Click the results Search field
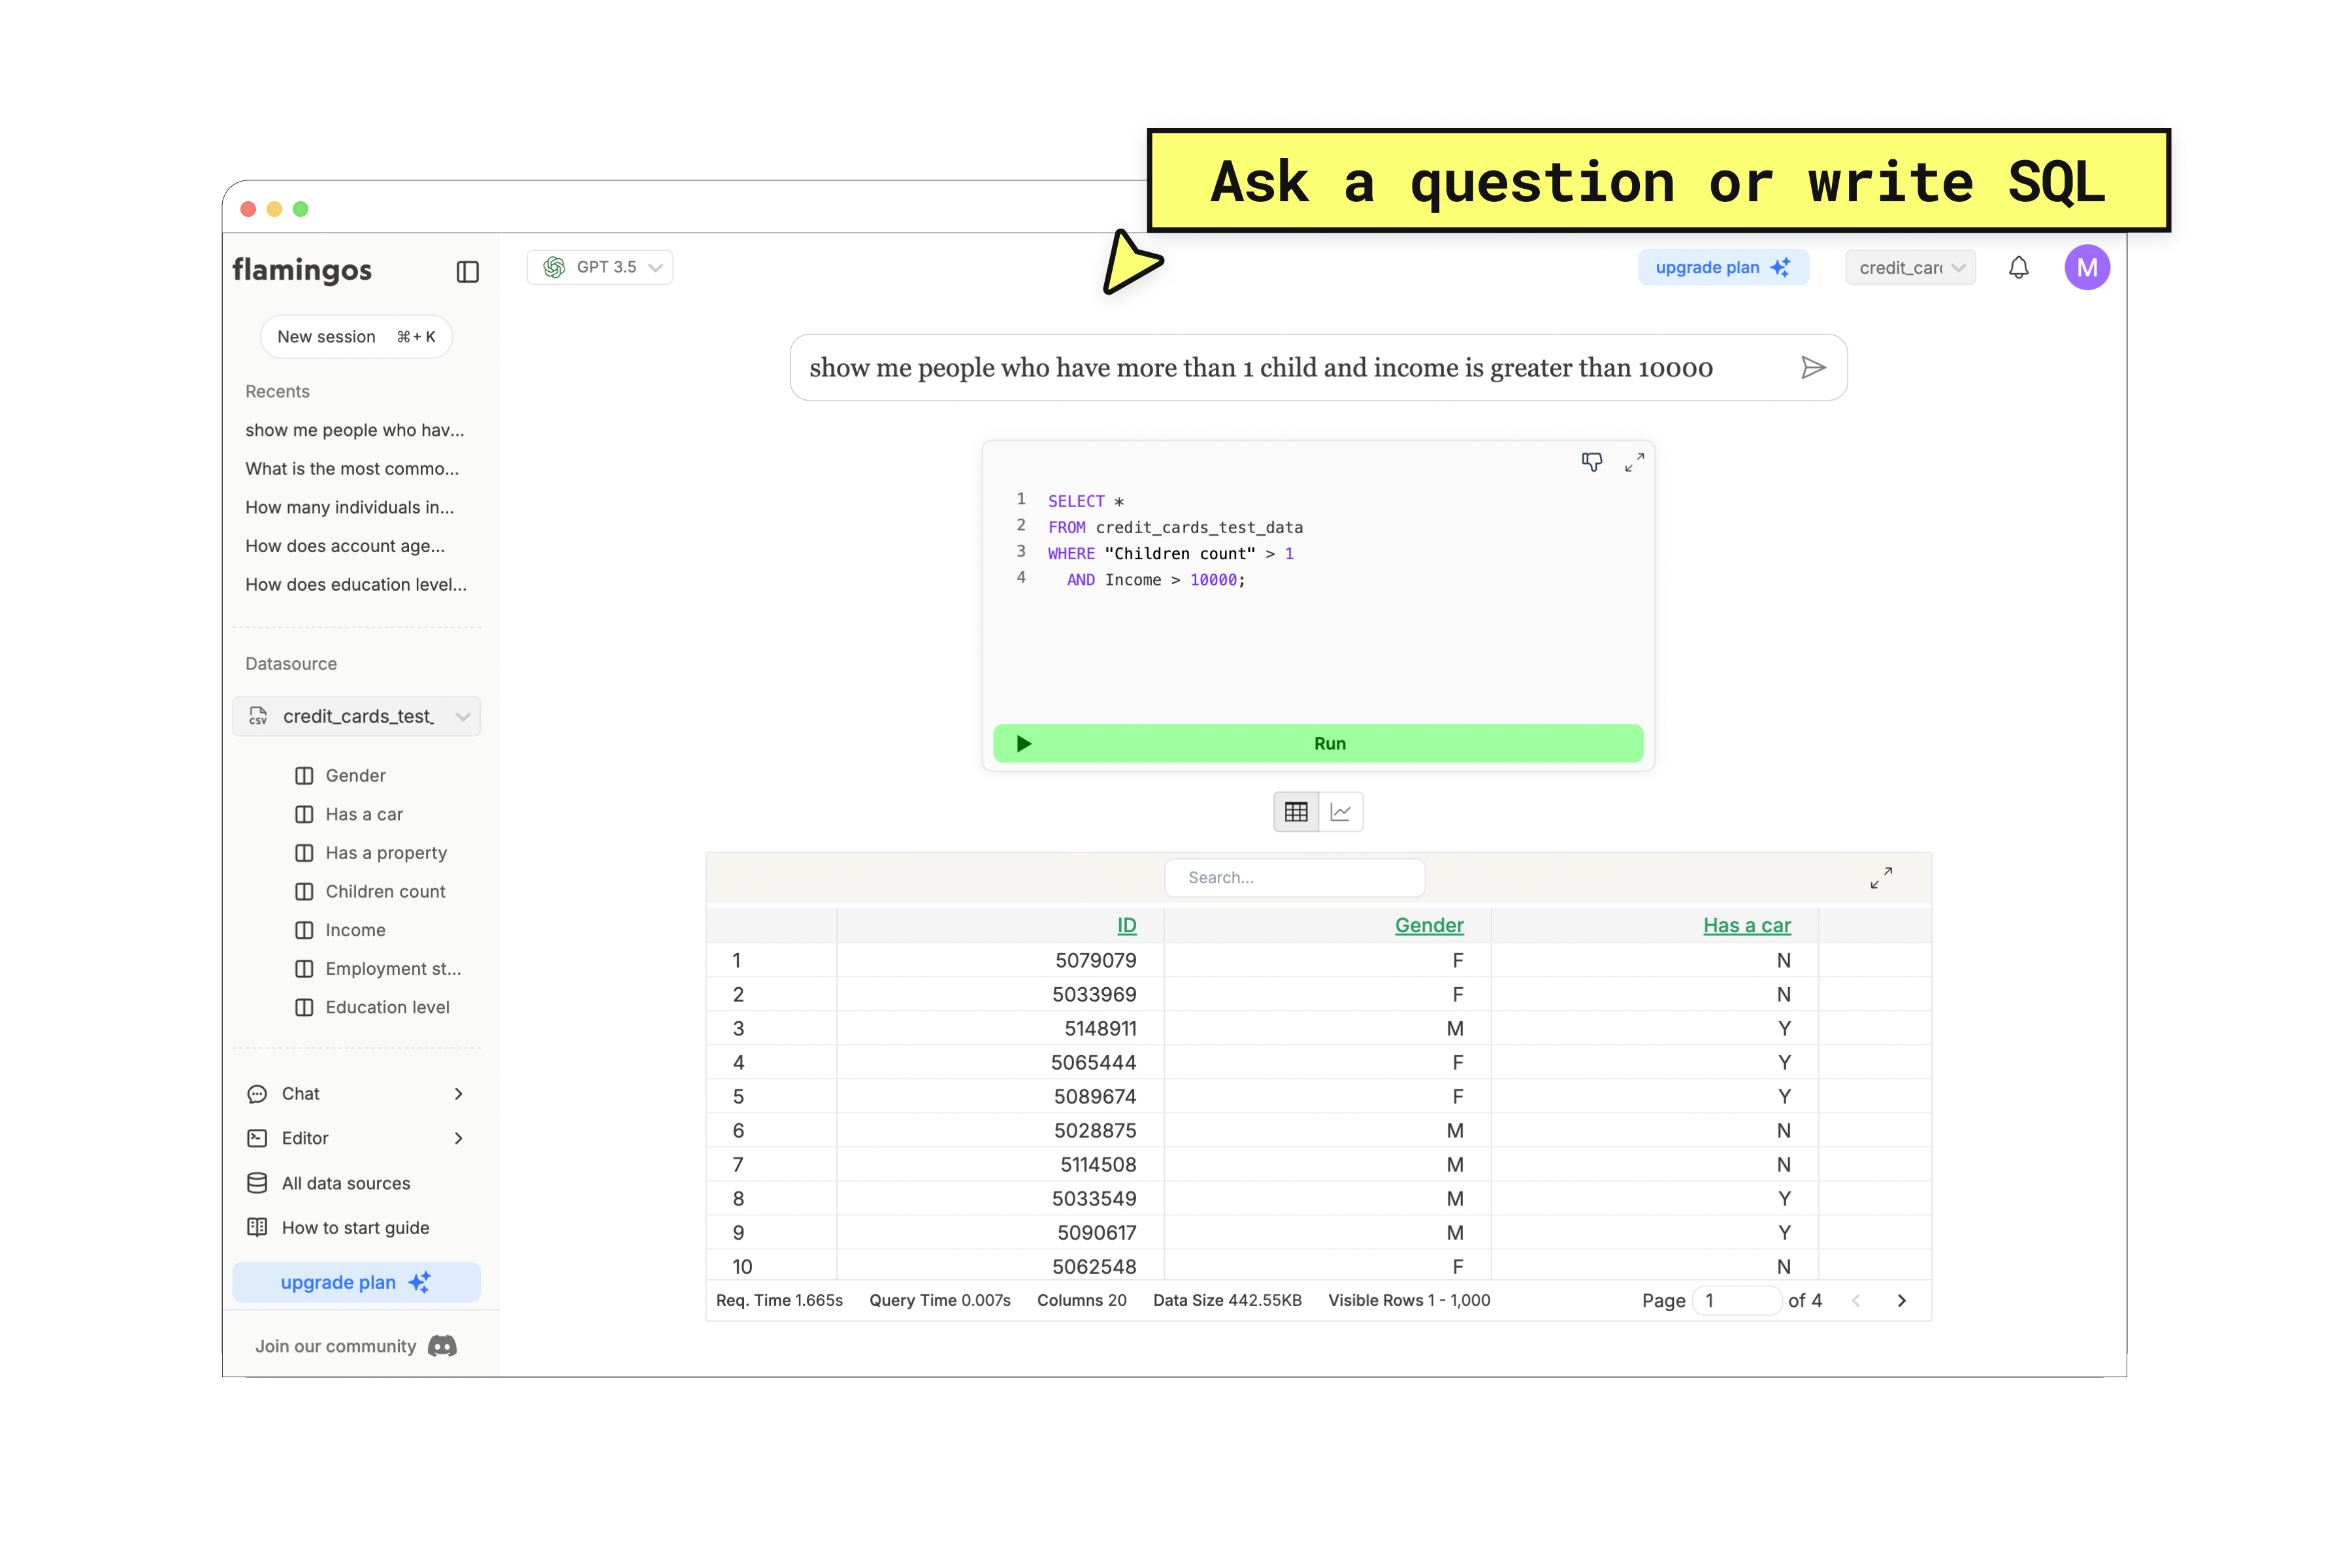Viewport: 2352px width, 1568px height. (1294, 877)
